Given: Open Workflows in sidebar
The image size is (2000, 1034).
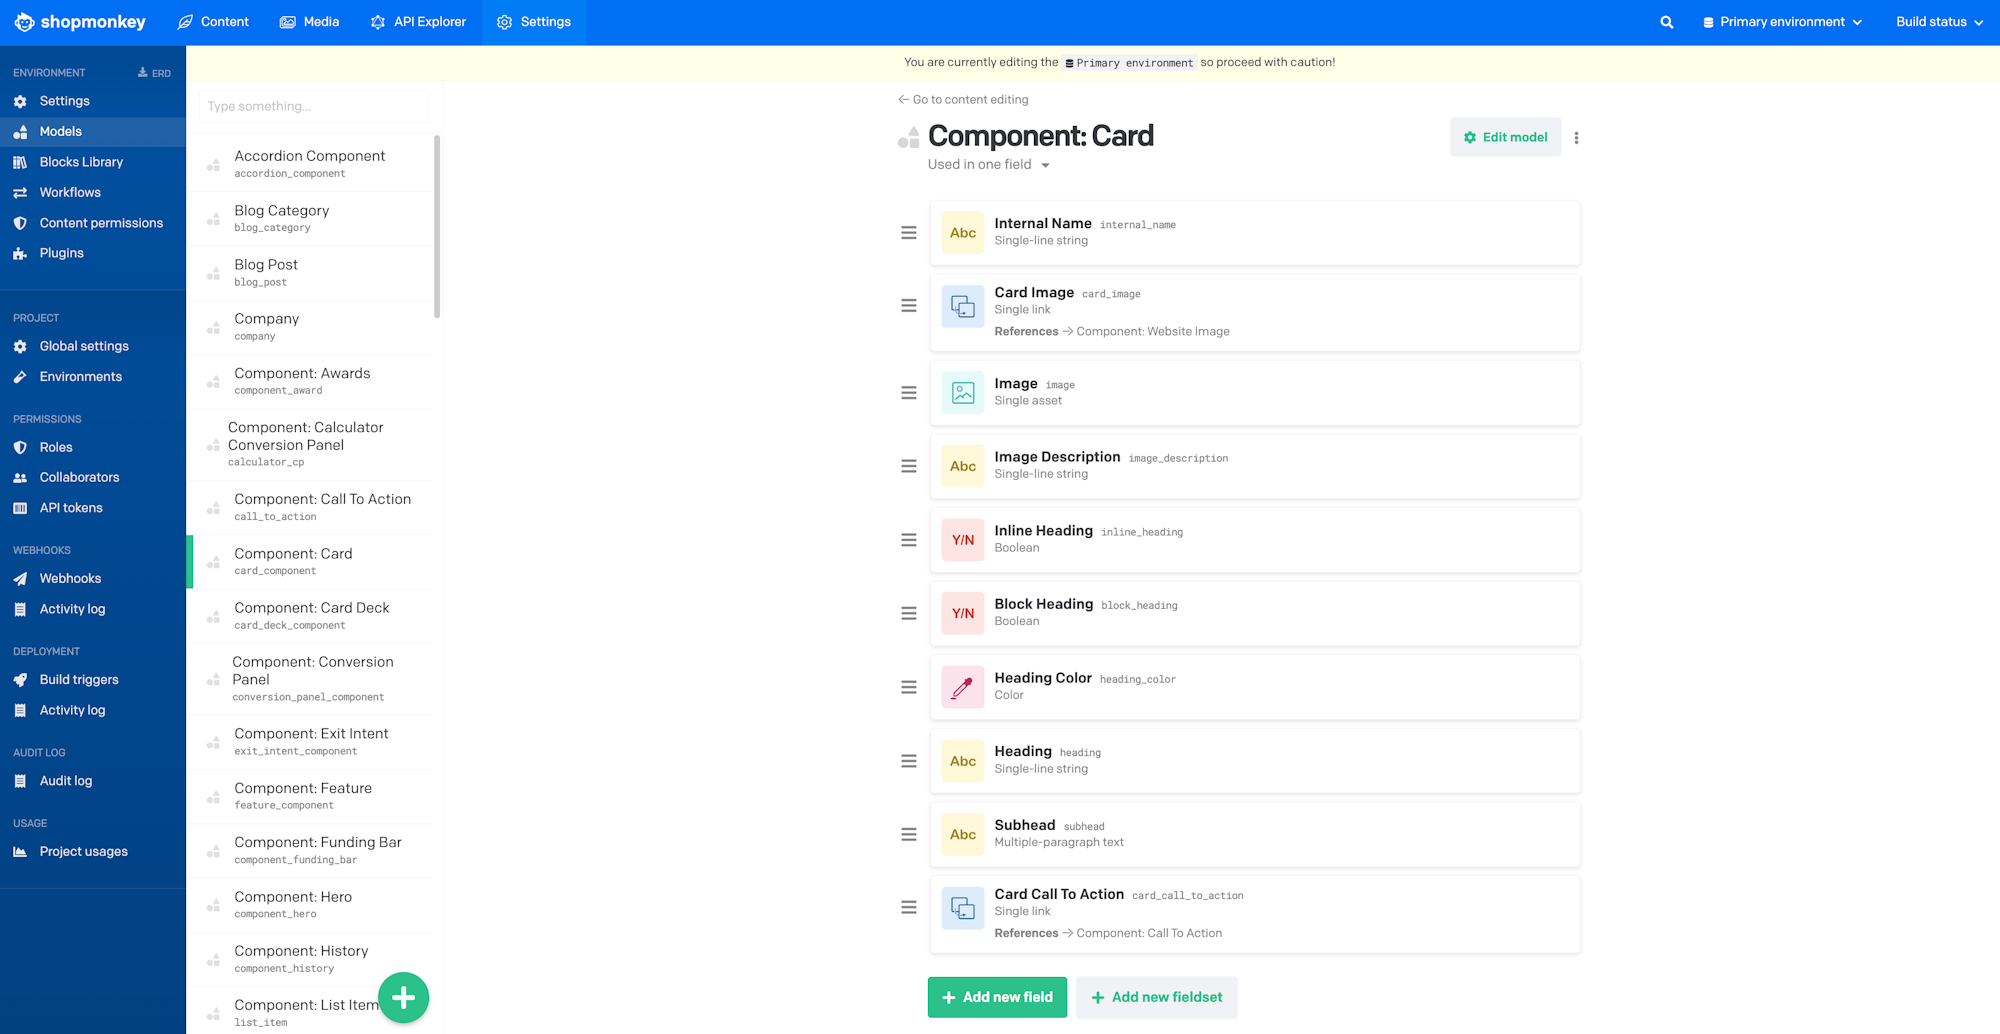Looking at the screenshot, I should point(93,192).
